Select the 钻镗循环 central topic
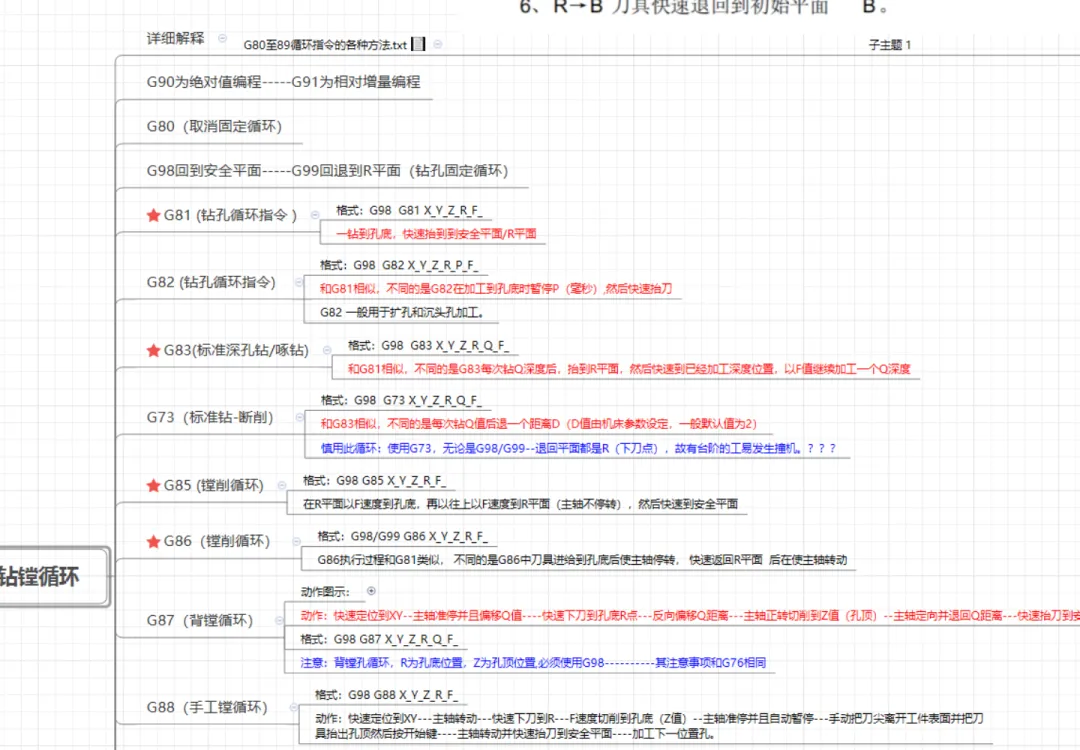The image size is (1080, 750). coord(52,576)
